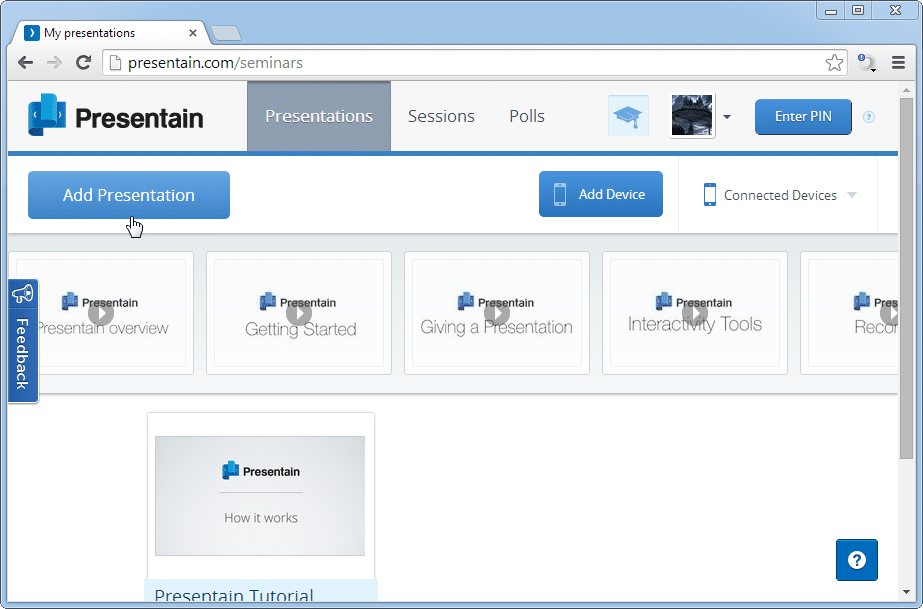Switch to the Sessions tab
Screen dimensions: 923x609
pyautogui.click(x=441, y=116)
